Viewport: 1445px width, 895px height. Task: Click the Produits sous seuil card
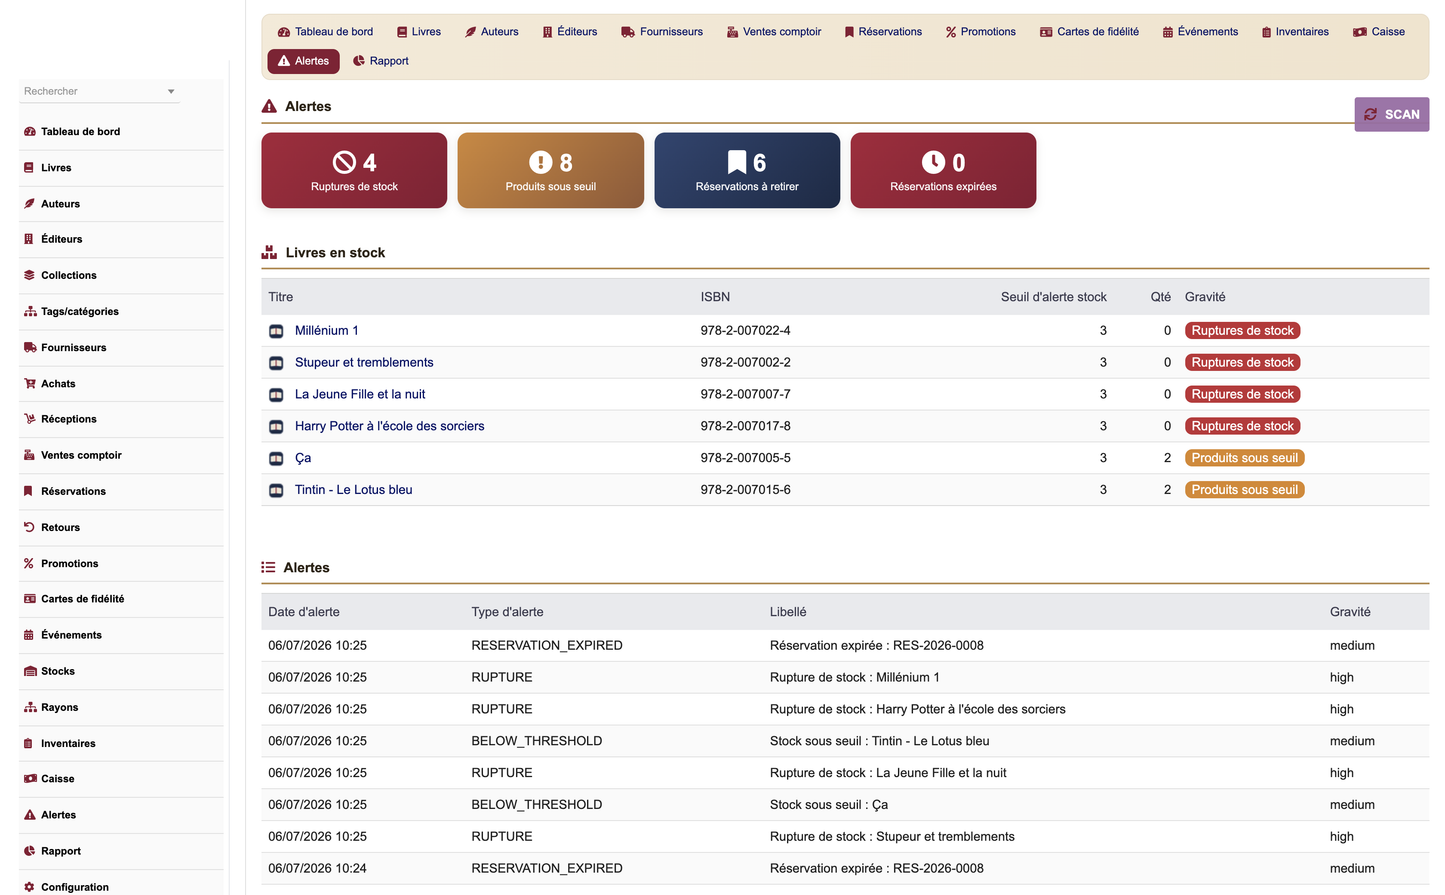click(x=551, y=171)
